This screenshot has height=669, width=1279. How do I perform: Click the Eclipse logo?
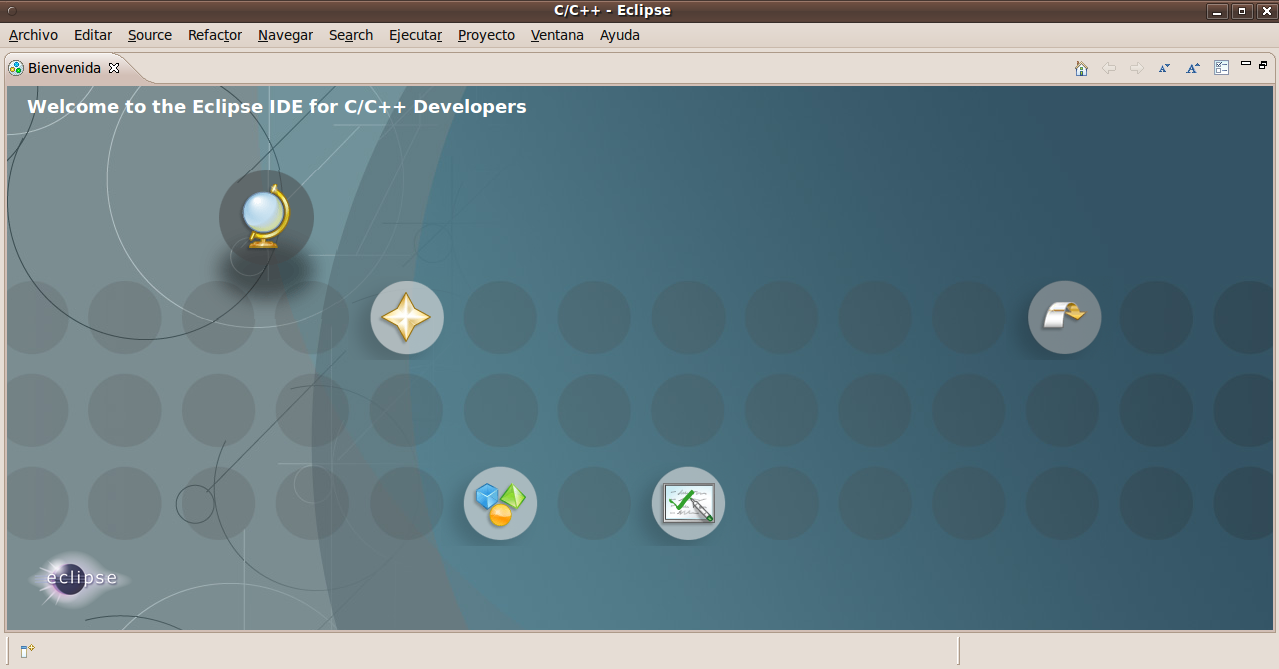[80, 579]
